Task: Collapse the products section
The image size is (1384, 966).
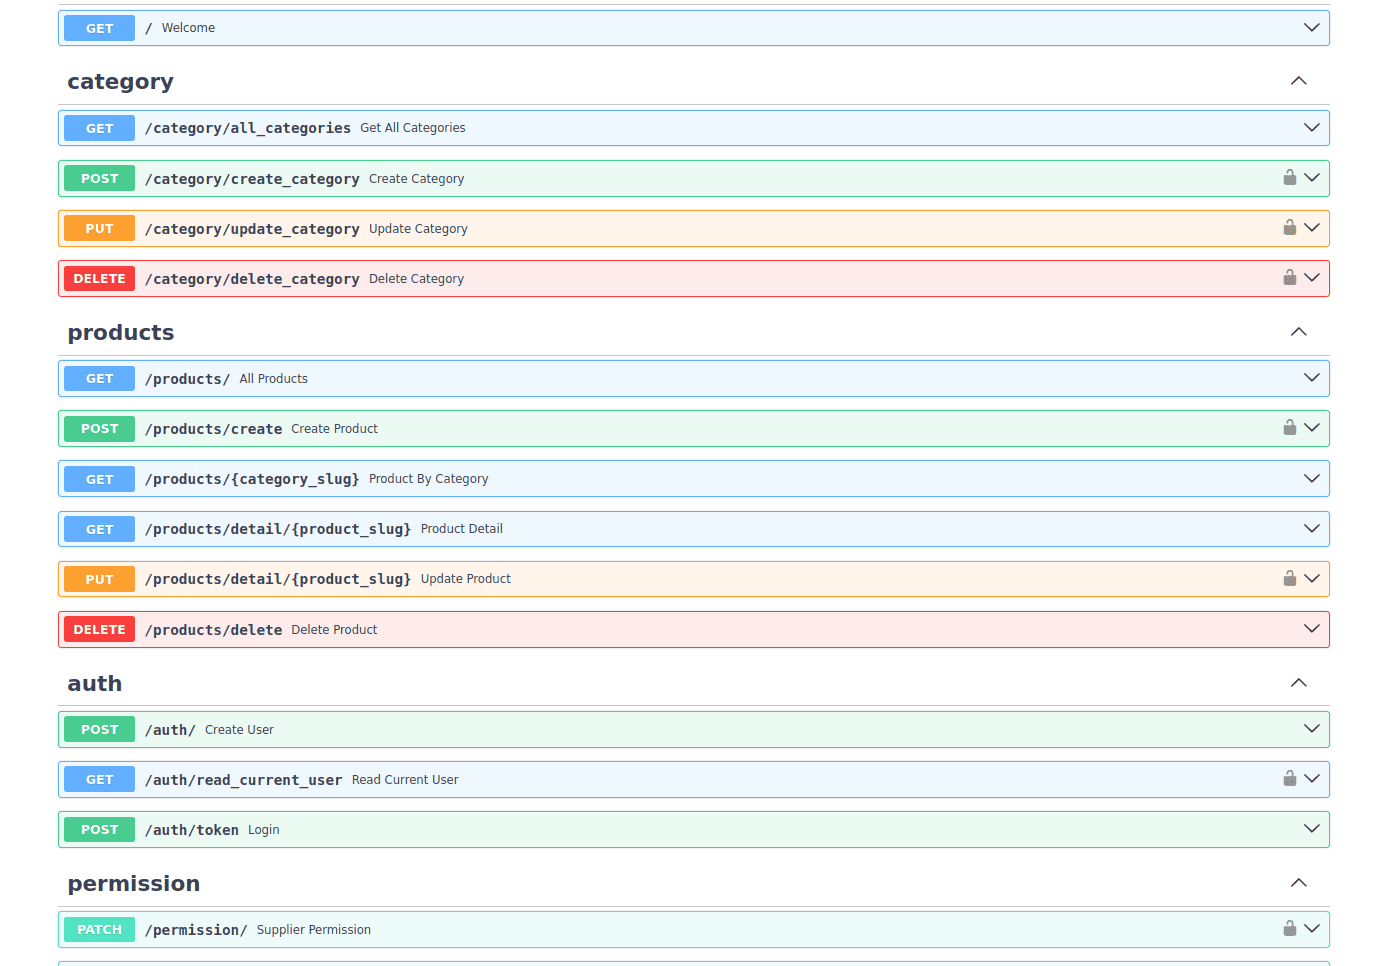Action: coord(1298,332)
